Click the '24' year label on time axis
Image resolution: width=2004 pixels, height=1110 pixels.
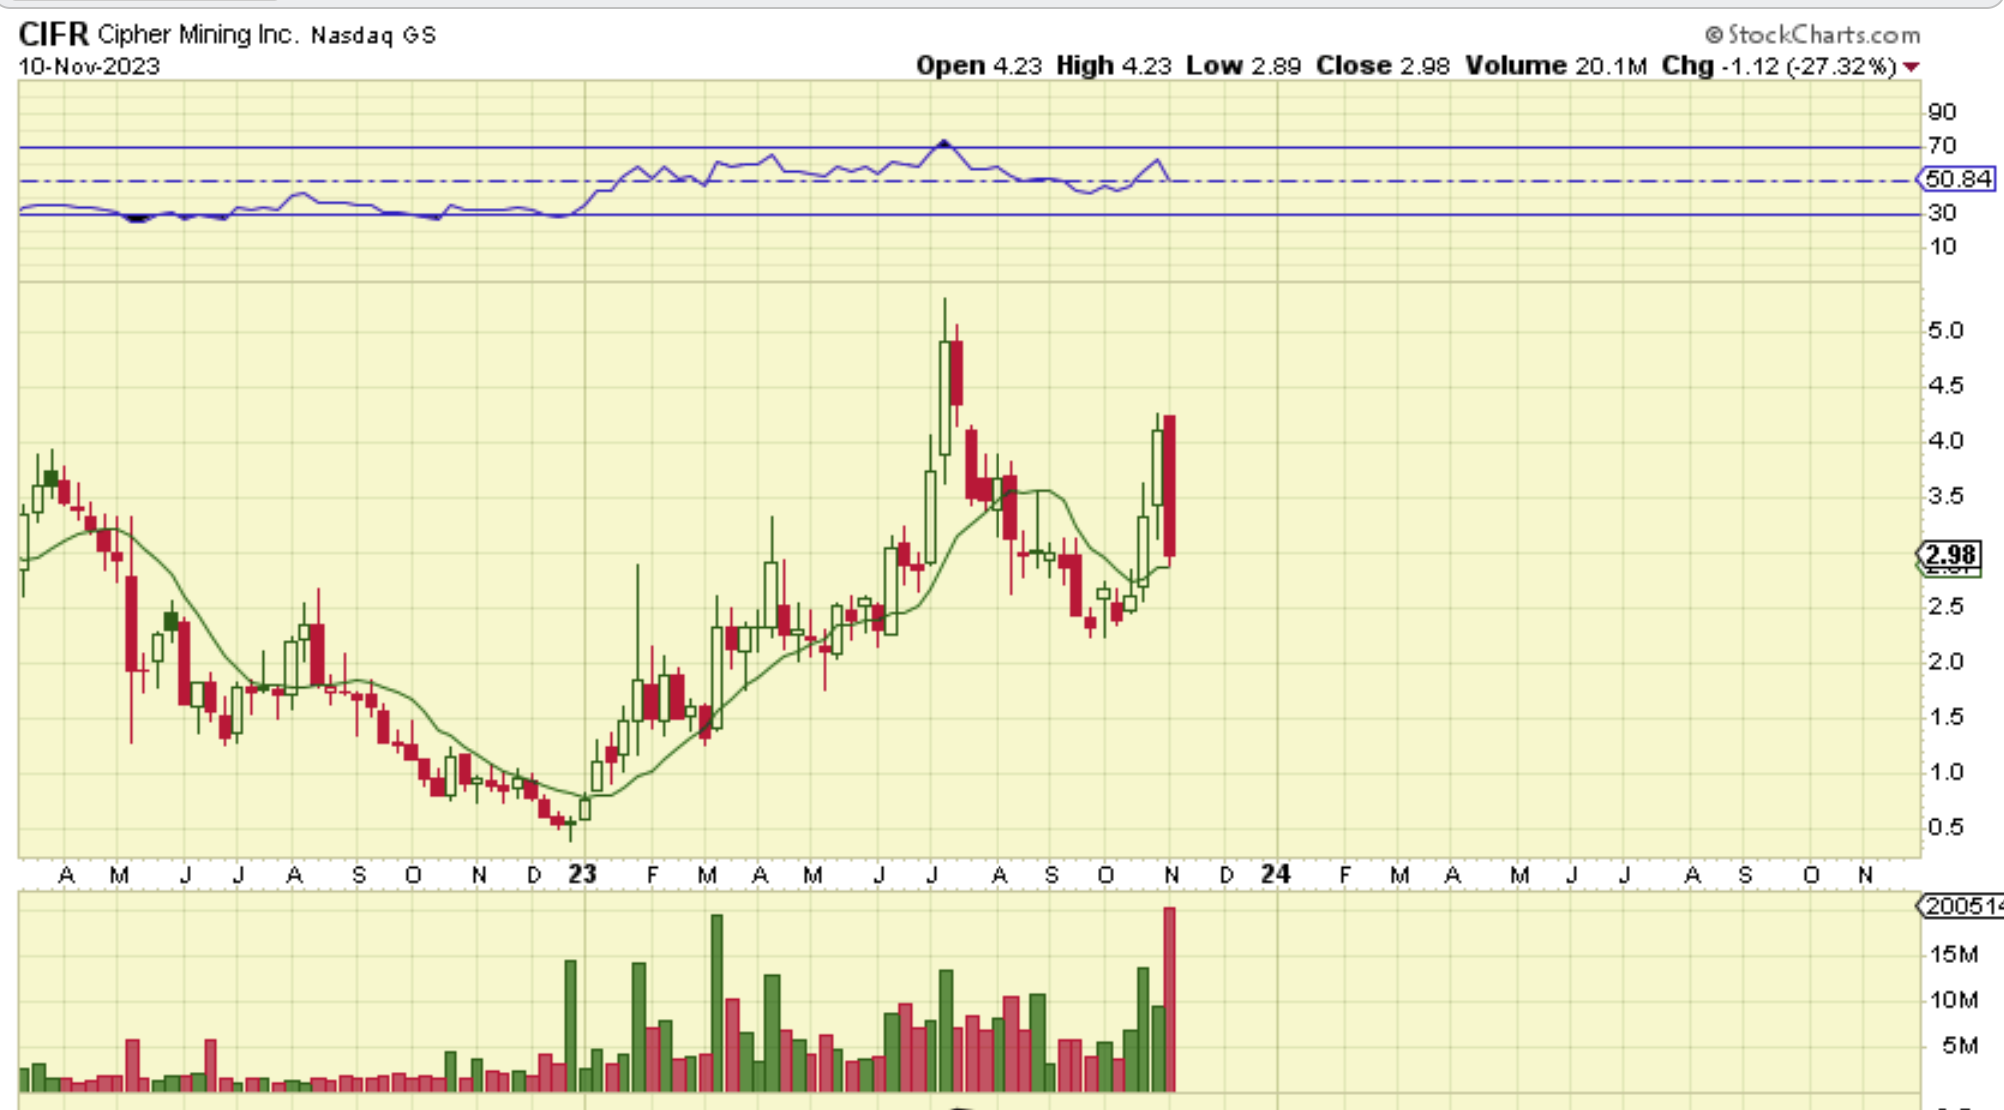[x=1275, y=875]
